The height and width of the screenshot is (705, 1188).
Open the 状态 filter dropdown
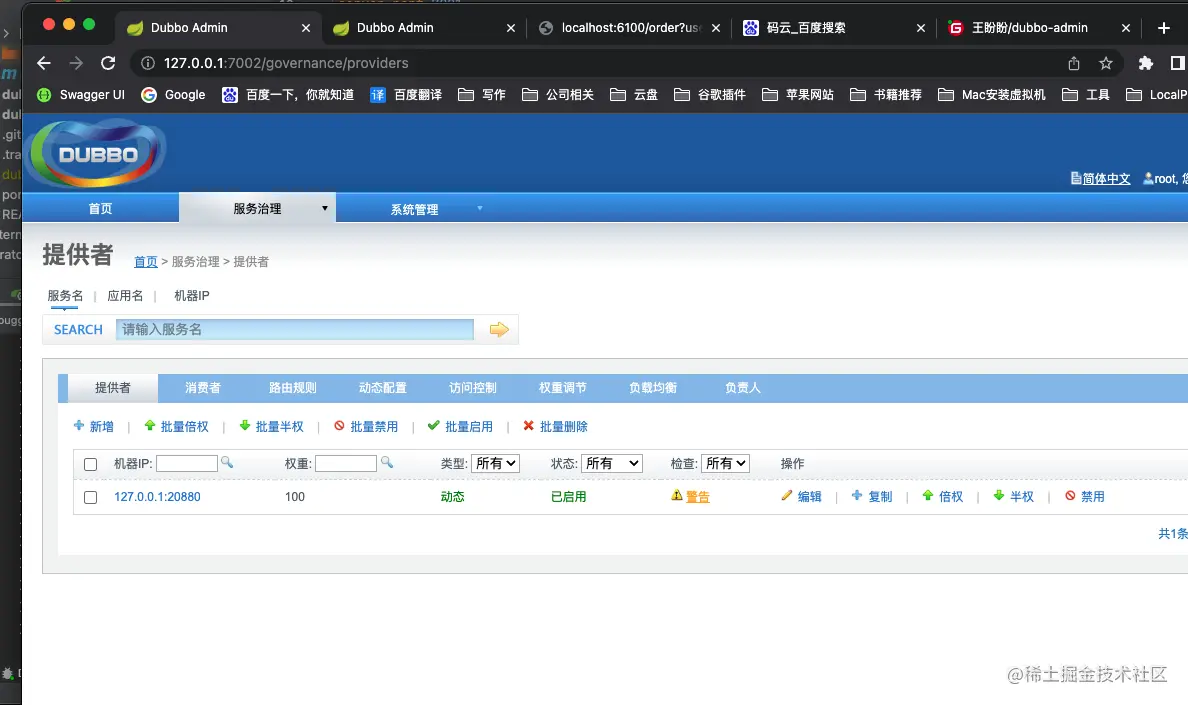click(x=612, y=463)
